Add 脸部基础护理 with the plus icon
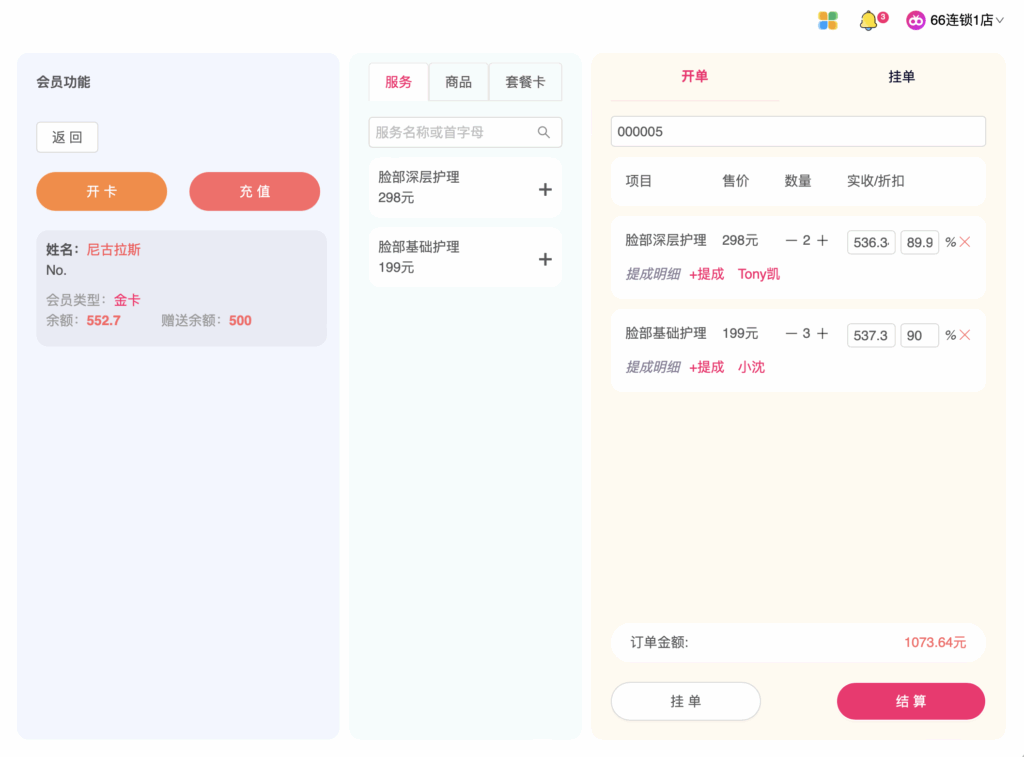The height and width of the screenshot is (757, 1024). (x=545, y=259)
